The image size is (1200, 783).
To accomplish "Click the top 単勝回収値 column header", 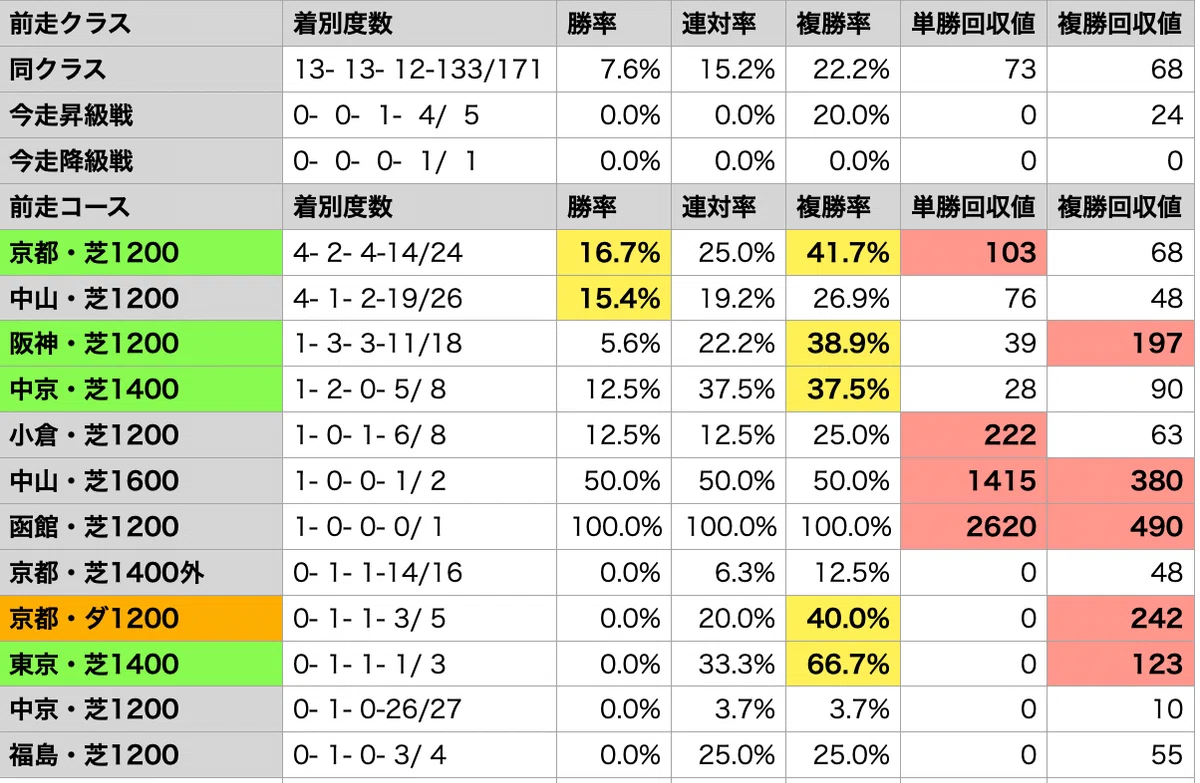I will click(972, 23).
